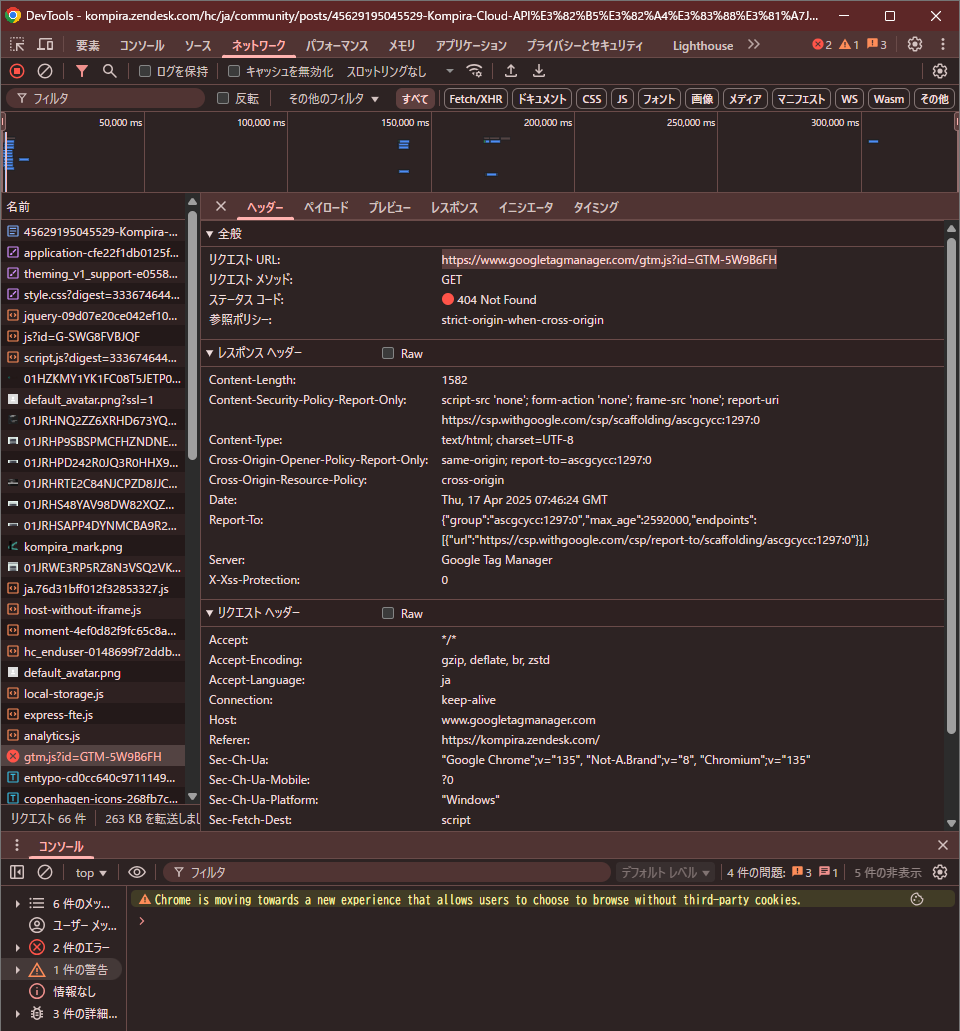Click the inspect element picker icon
The height and width of the screenshot is (1031, 960).
[x=17, y=45]
